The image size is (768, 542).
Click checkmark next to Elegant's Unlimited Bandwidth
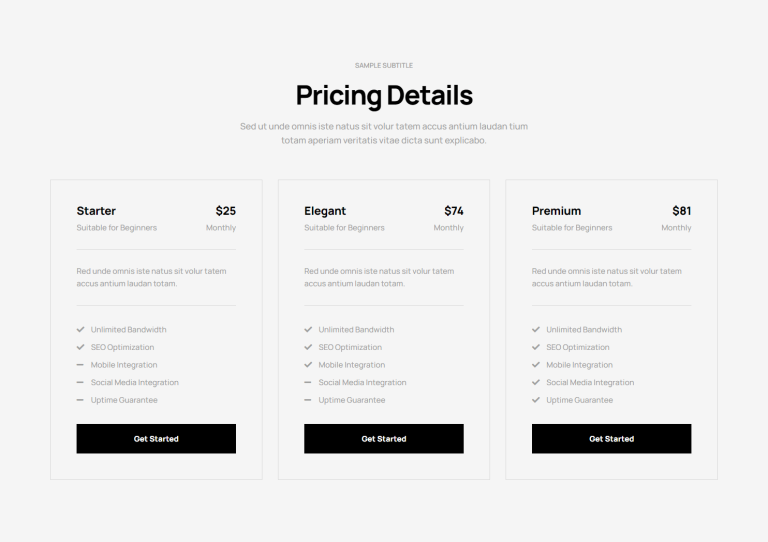[308, 330]
